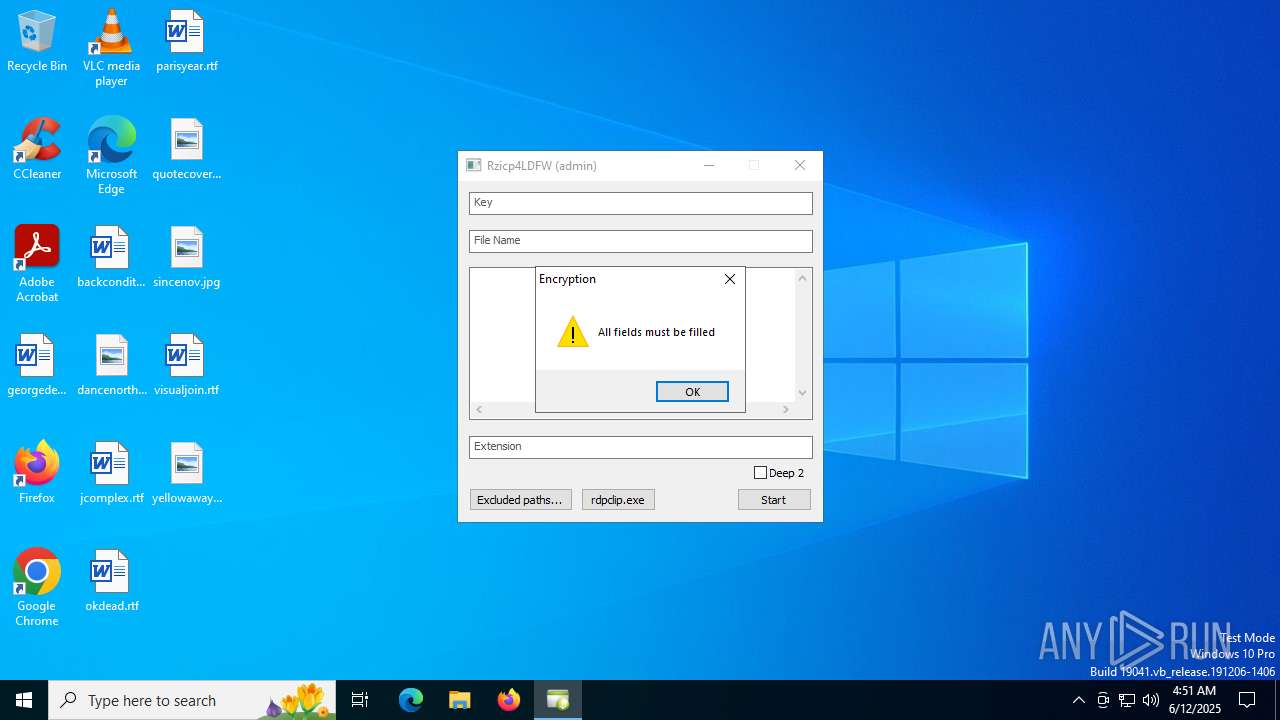Open Task View in the taskbar
Image resolution: width=1280 pixels, height=720 pixels.
(360, 700)
